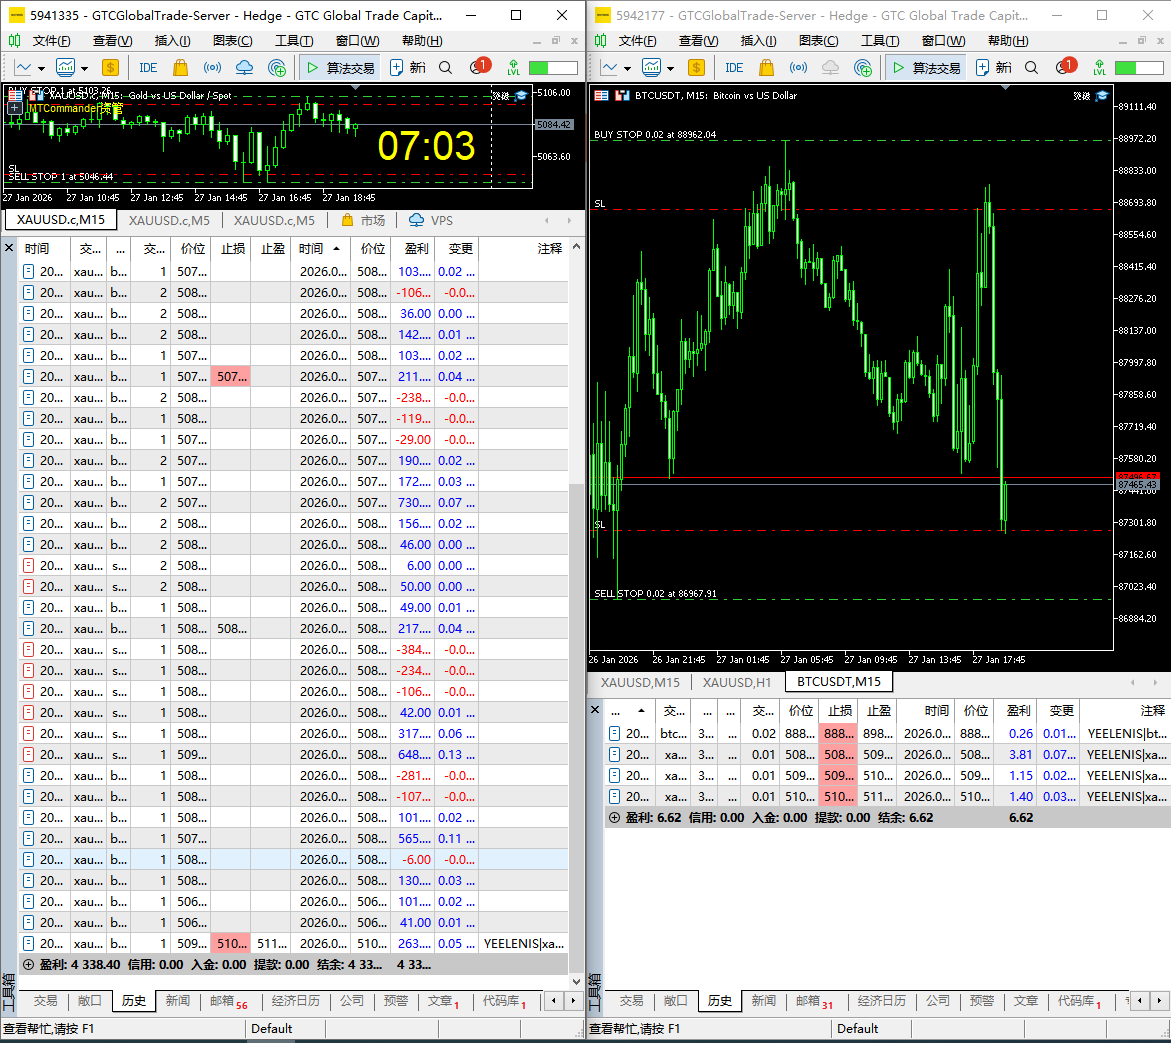Click grey VPS cloud icon in 5942177 toolbar
This screenshot has height=1043, width=1171.
pyautogui.click(x=830, y=68)
